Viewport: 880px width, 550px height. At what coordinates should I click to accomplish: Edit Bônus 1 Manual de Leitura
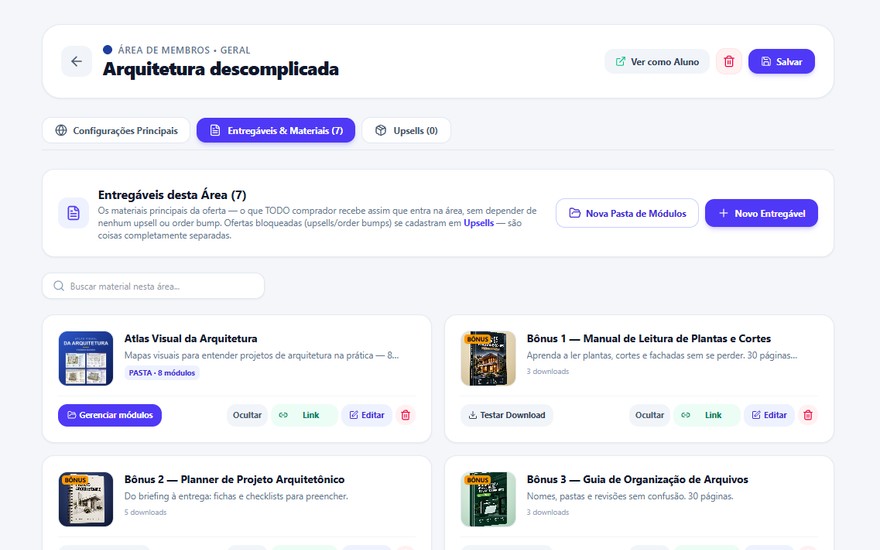coord(769,415)
